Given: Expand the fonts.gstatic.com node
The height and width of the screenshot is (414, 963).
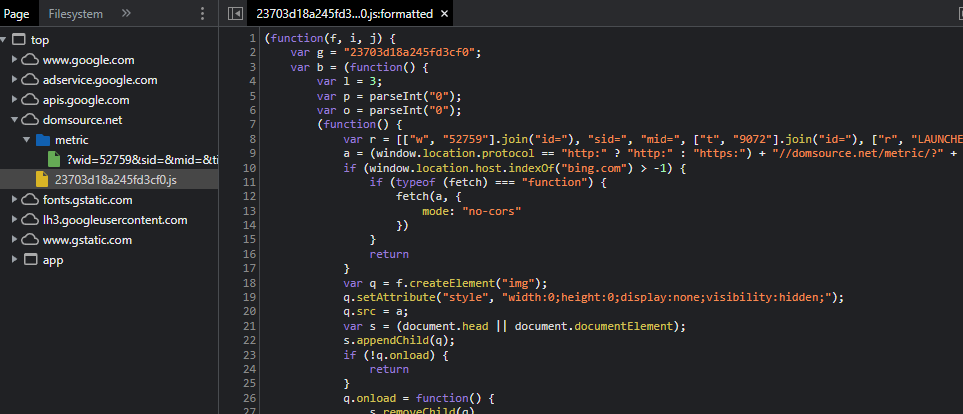Looking at the screenshot, I should 14,200.
